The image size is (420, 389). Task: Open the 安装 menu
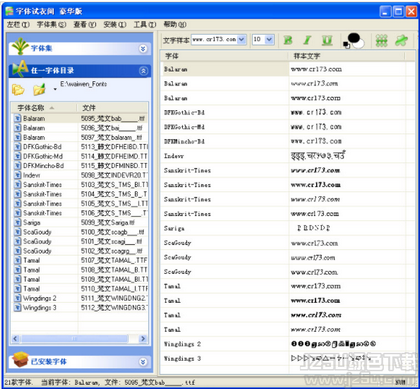[x=115, y=24]
